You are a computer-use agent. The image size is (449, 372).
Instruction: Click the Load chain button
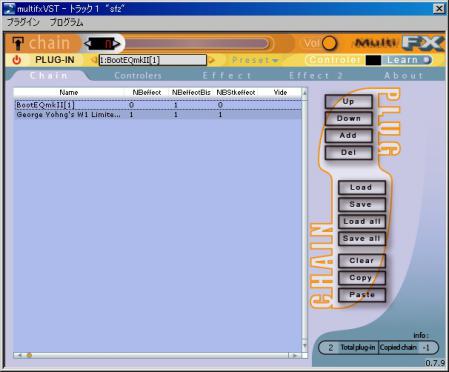pos(362,188)
